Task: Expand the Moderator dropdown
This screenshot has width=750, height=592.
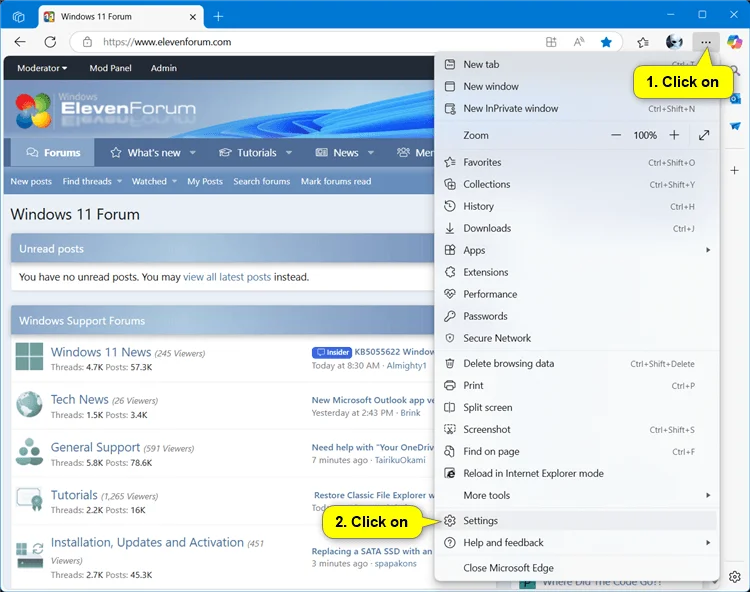Action: tap(42, 68)
